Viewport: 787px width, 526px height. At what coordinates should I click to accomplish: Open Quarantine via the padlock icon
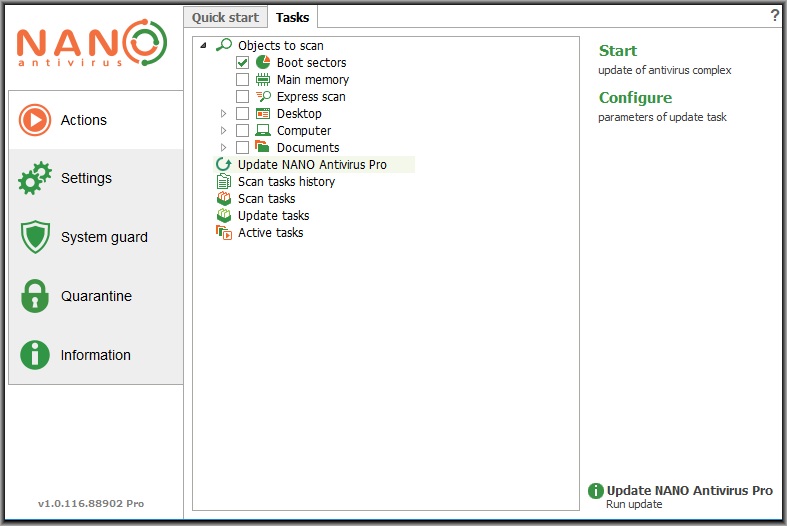coord(35,296)
